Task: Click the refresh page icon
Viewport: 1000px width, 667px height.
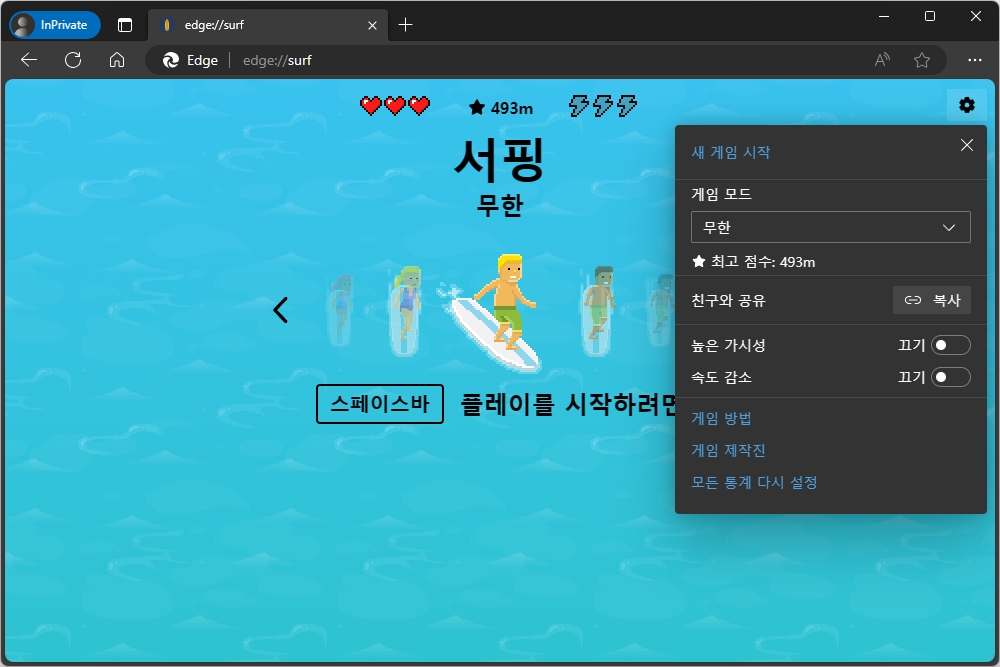Action: (73, 61)
